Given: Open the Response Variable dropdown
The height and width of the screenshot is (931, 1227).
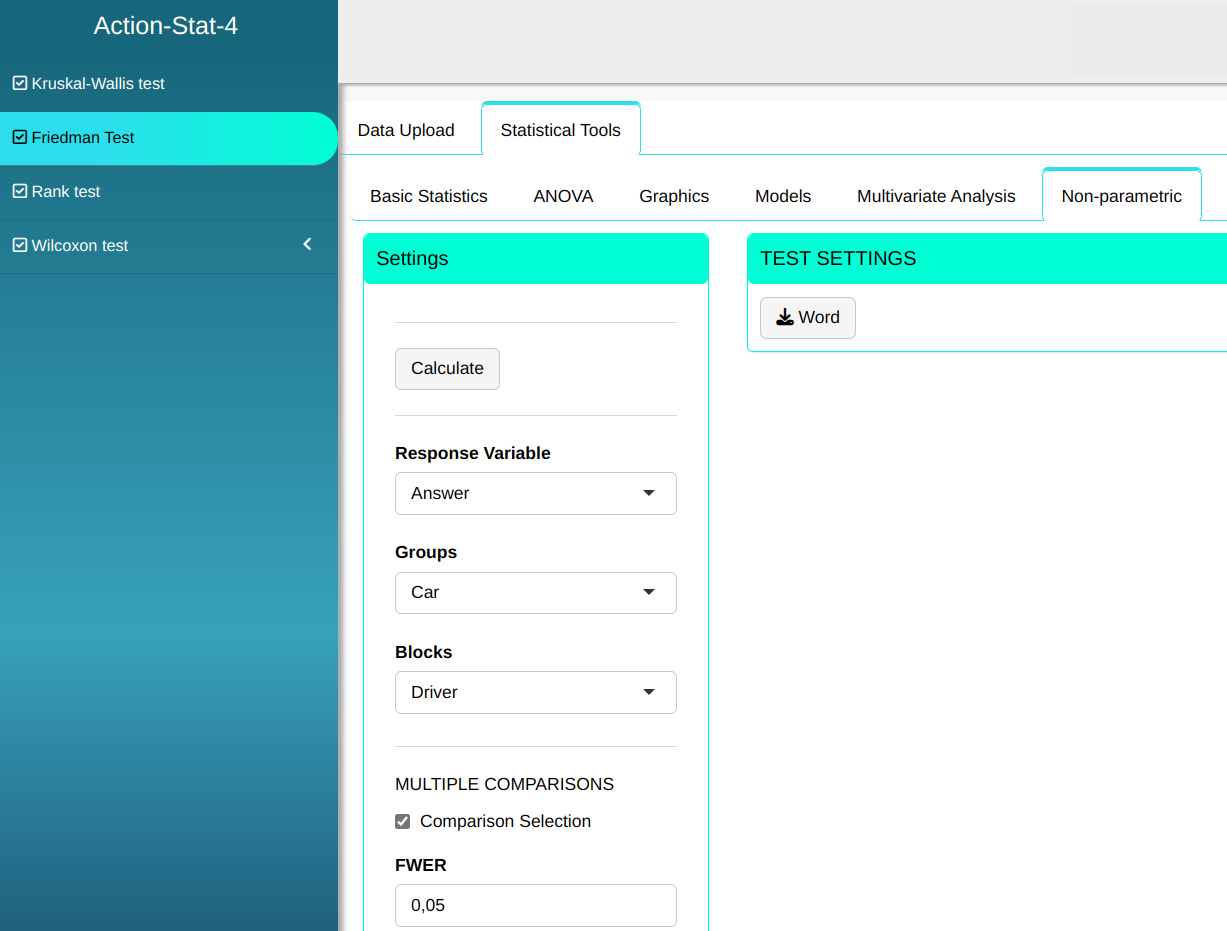Looking at the screenshot, I should tap(535, 494).
